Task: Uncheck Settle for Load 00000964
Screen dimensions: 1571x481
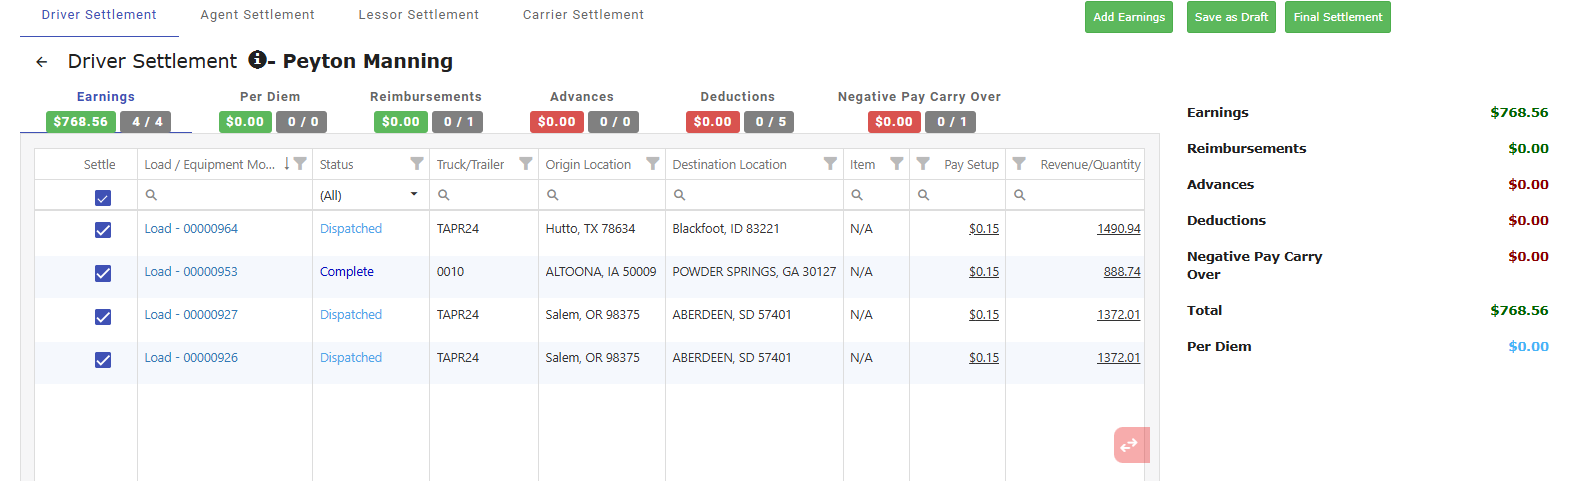Action: point(103,230)
